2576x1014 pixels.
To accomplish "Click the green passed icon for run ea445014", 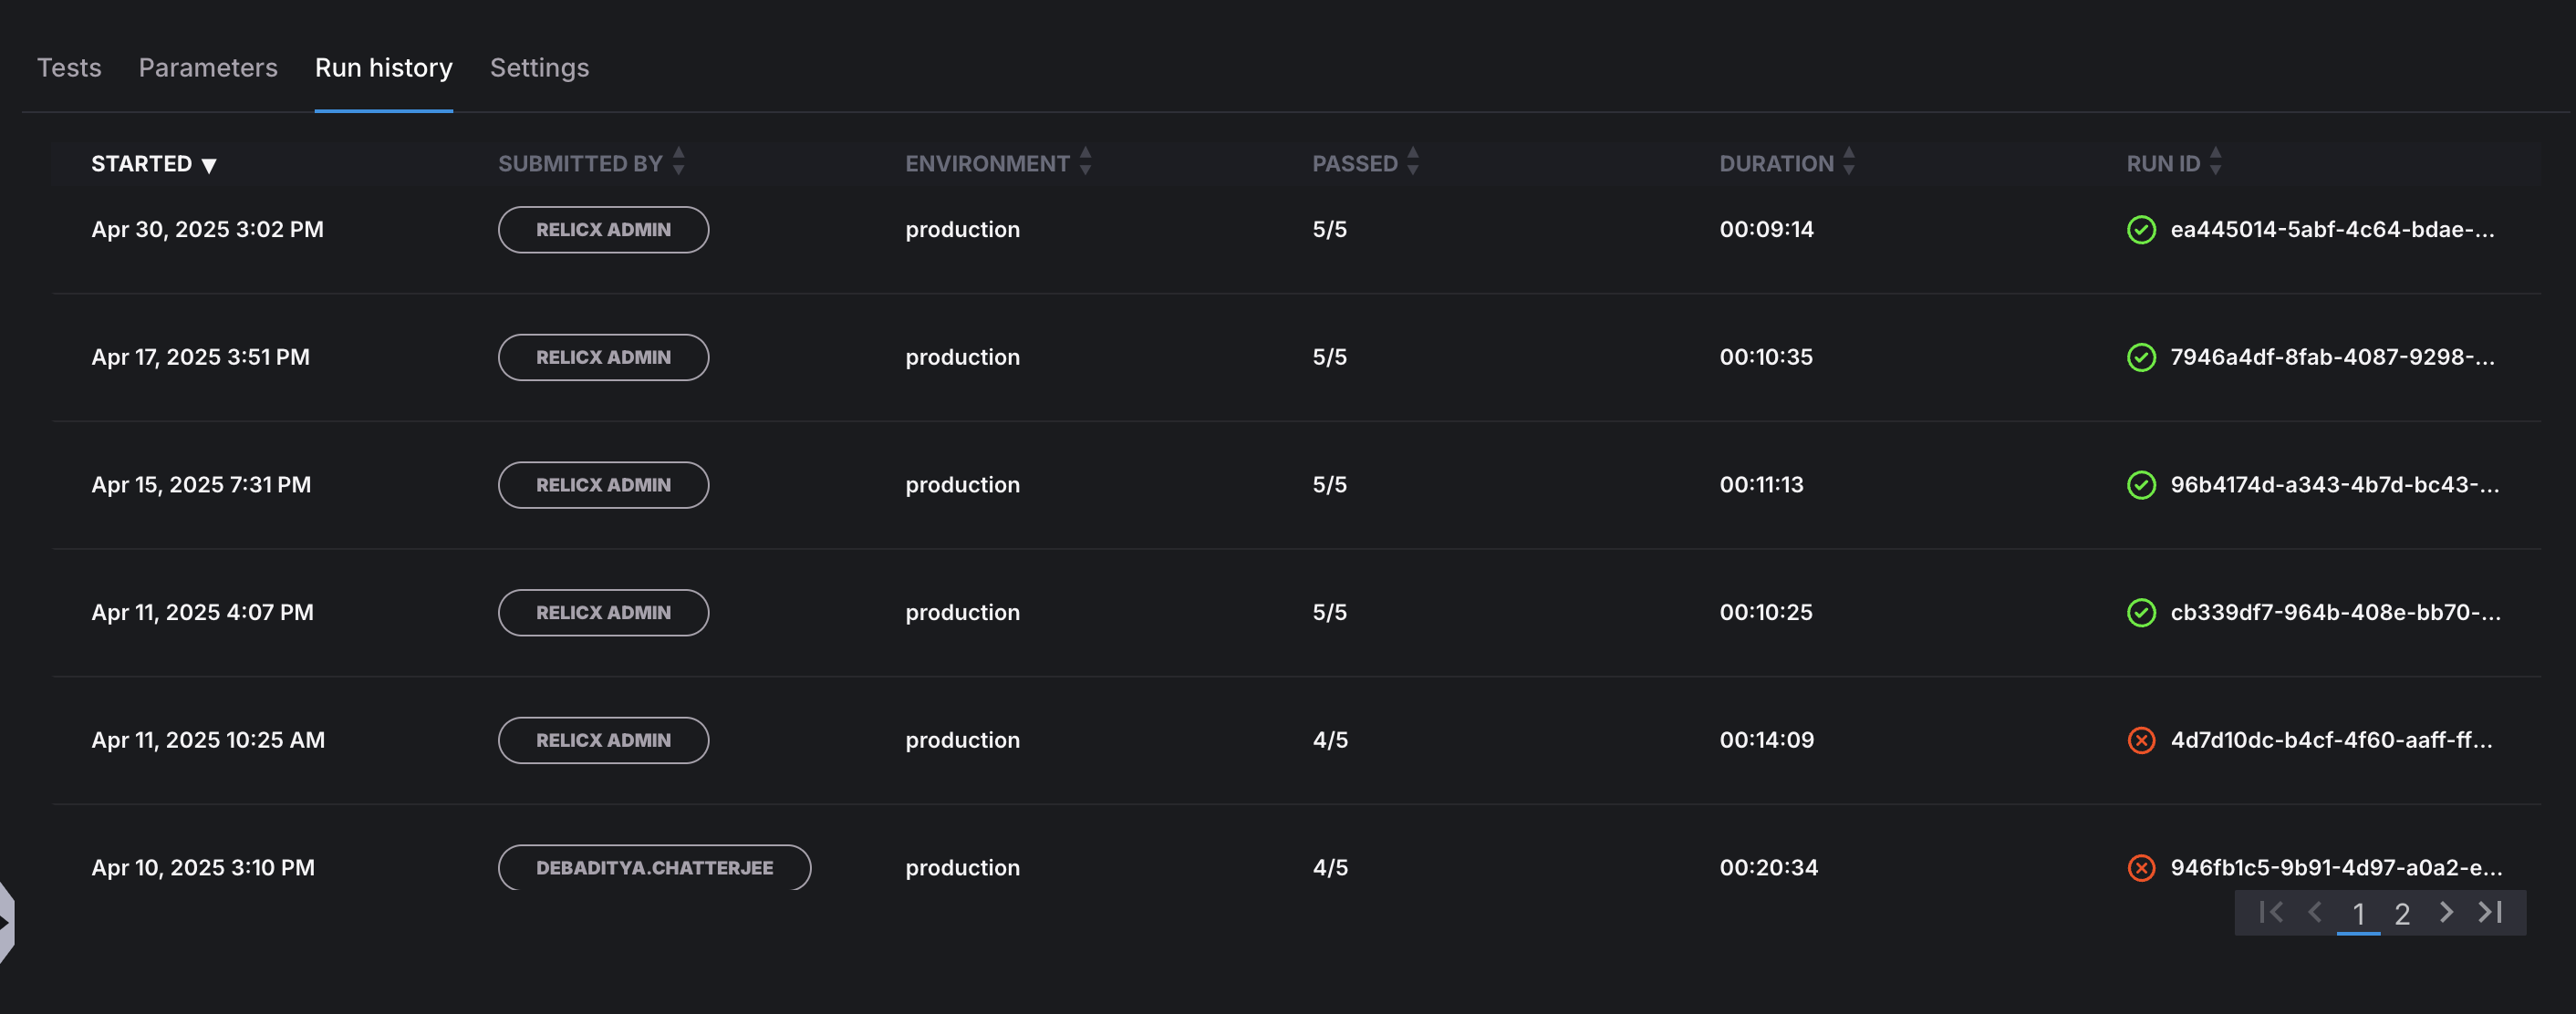I will coord(2141,230).
